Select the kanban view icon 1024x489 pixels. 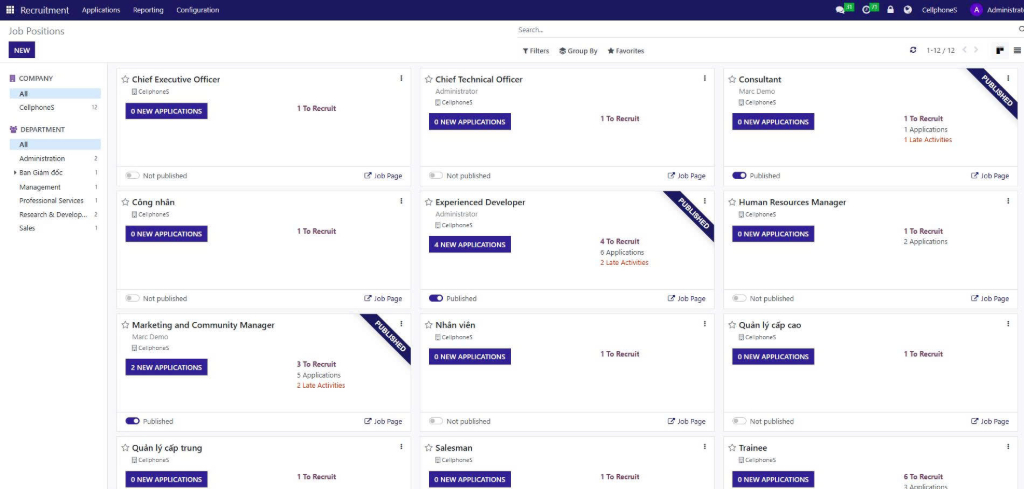pos(999,50)
